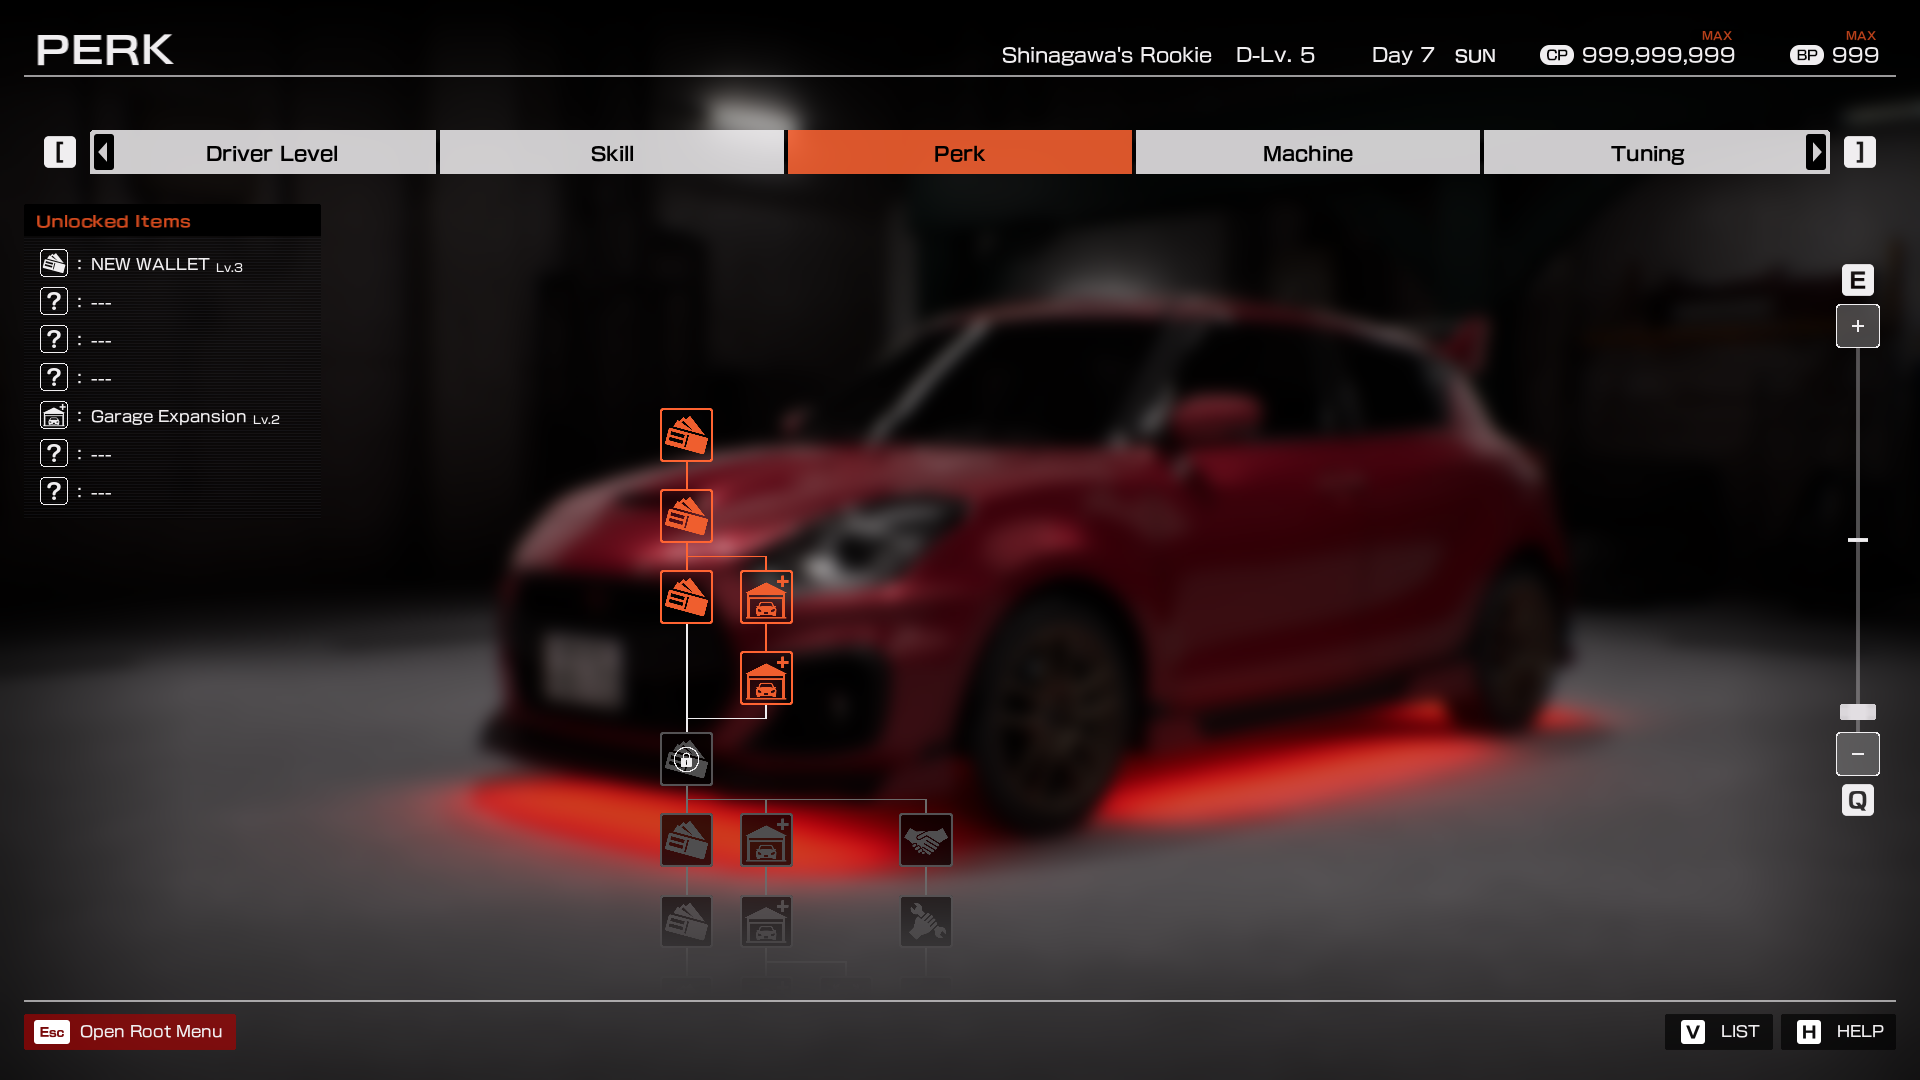Select the lower unlocked garage expansion node
Viewport: 1920px width, 1080px height.
[766, 678]
